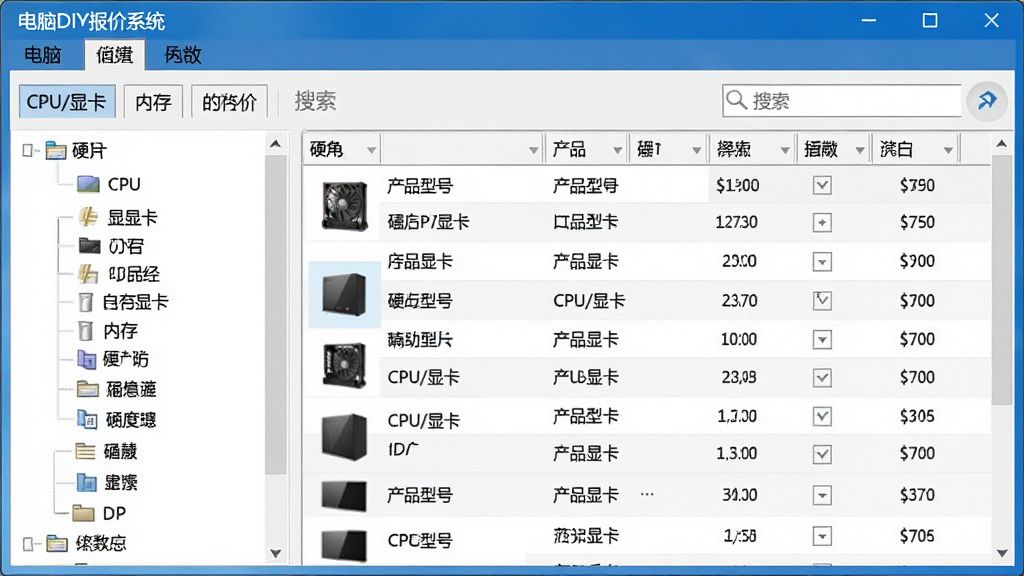Open the 硬角 column header dropdown arrow
The image size is (1024, 576).
(371, 151)
